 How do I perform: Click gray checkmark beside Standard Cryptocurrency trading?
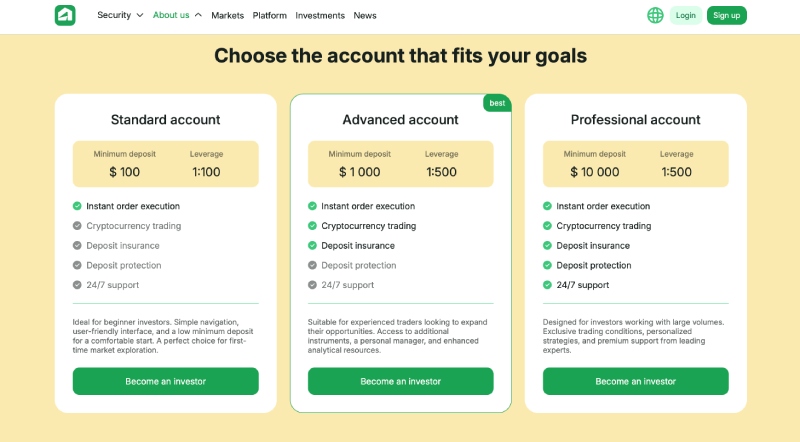(x=77, y=226)
